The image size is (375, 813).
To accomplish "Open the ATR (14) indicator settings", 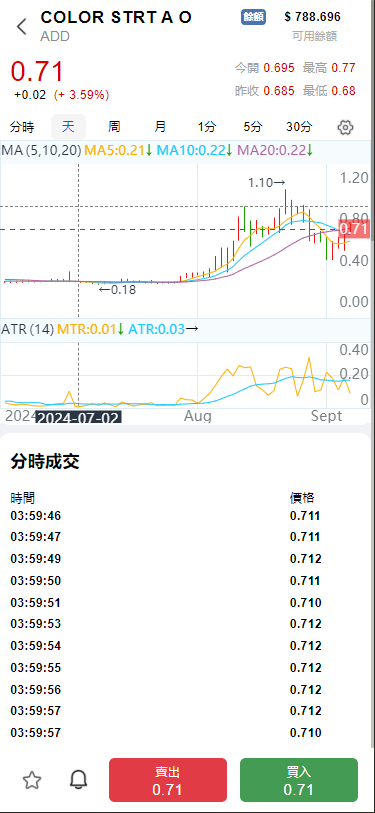I will pyautogui.click(x=27, y=329).
